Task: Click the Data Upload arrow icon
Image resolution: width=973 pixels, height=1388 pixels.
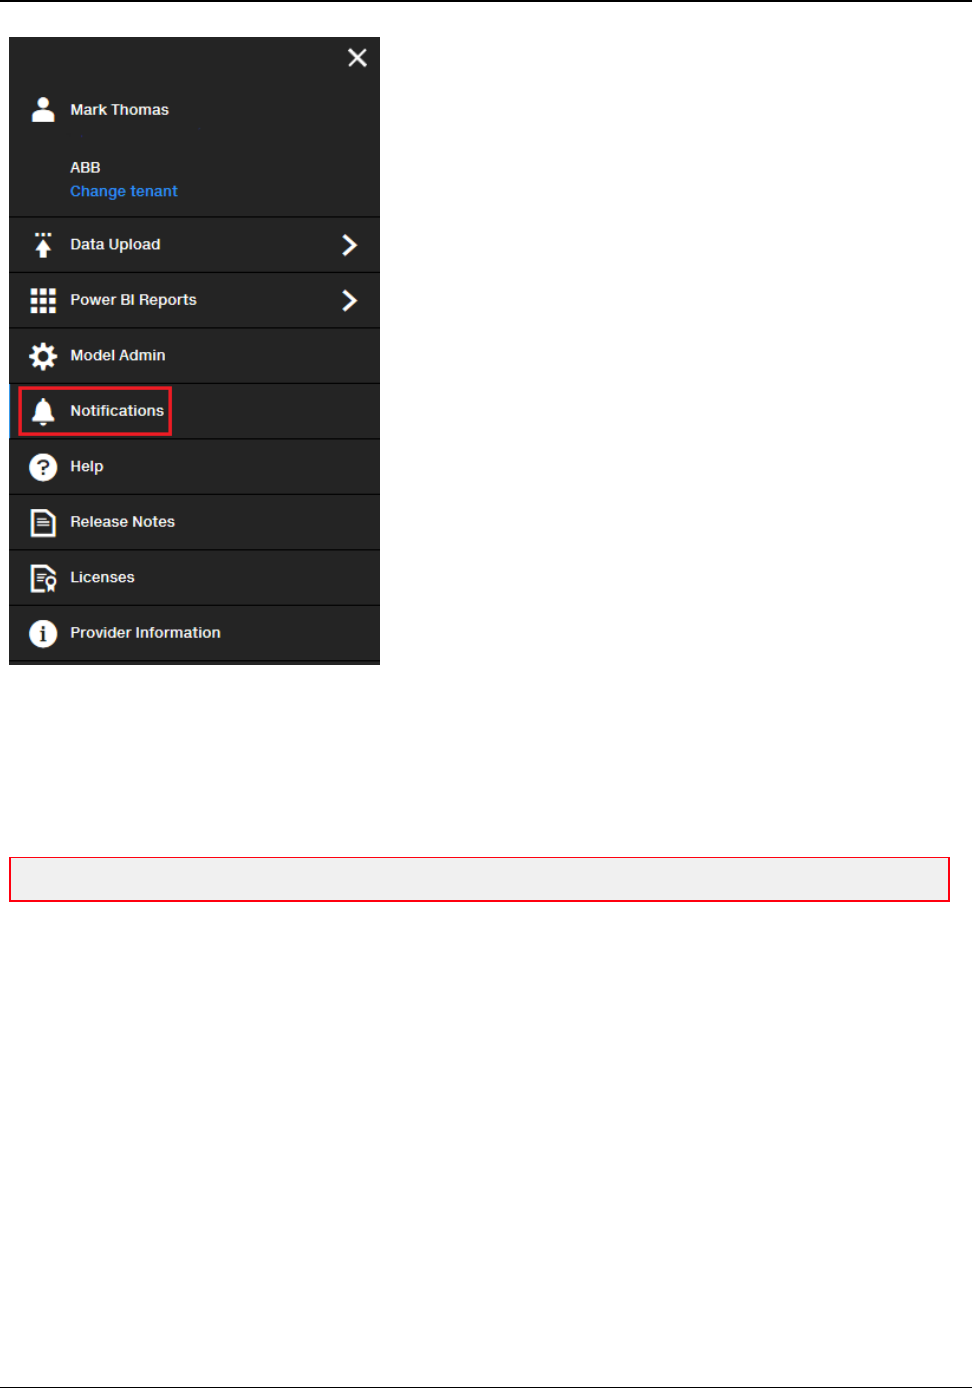Action: pyautogui.click(x=43, y=245)
